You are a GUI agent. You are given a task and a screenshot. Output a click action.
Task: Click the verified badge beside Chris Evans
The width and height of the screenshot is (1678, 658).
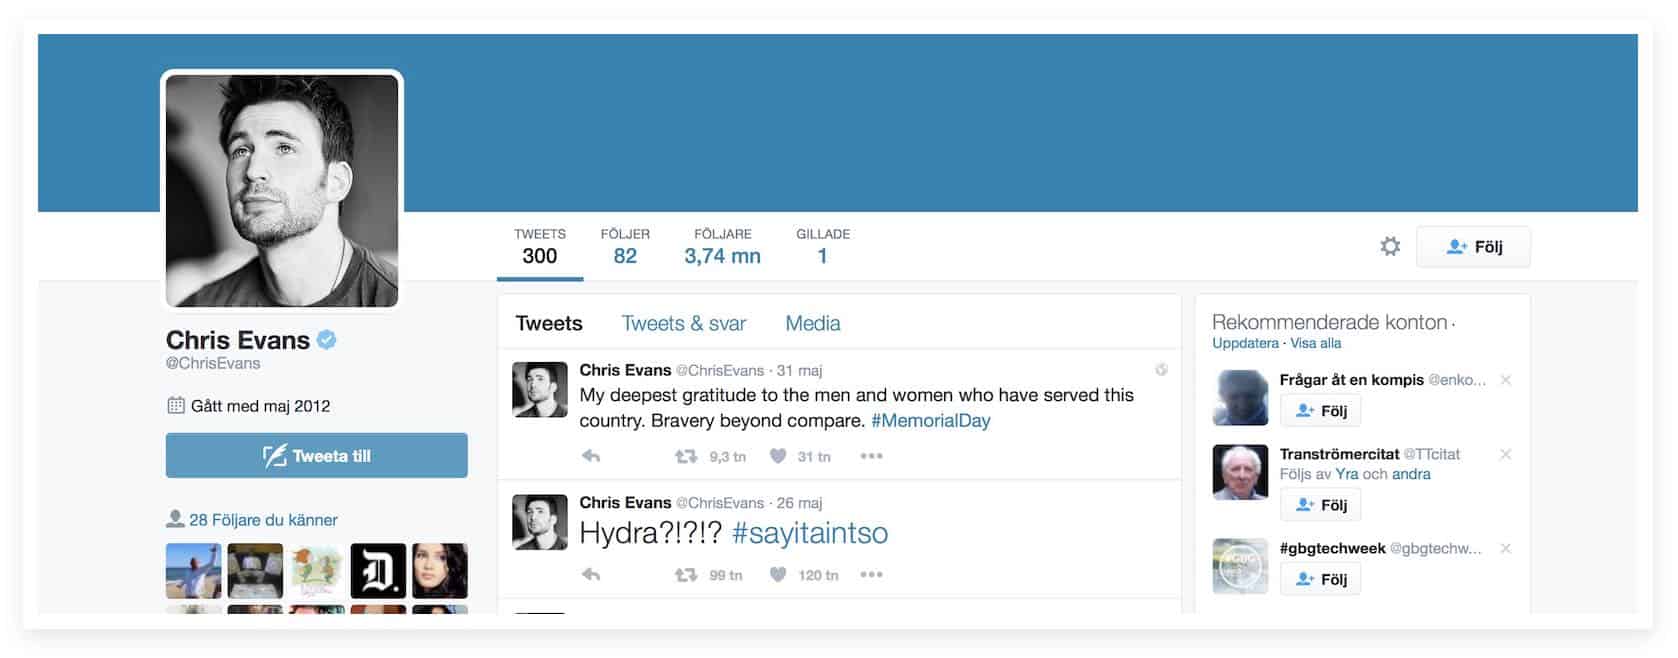[327, 340]
